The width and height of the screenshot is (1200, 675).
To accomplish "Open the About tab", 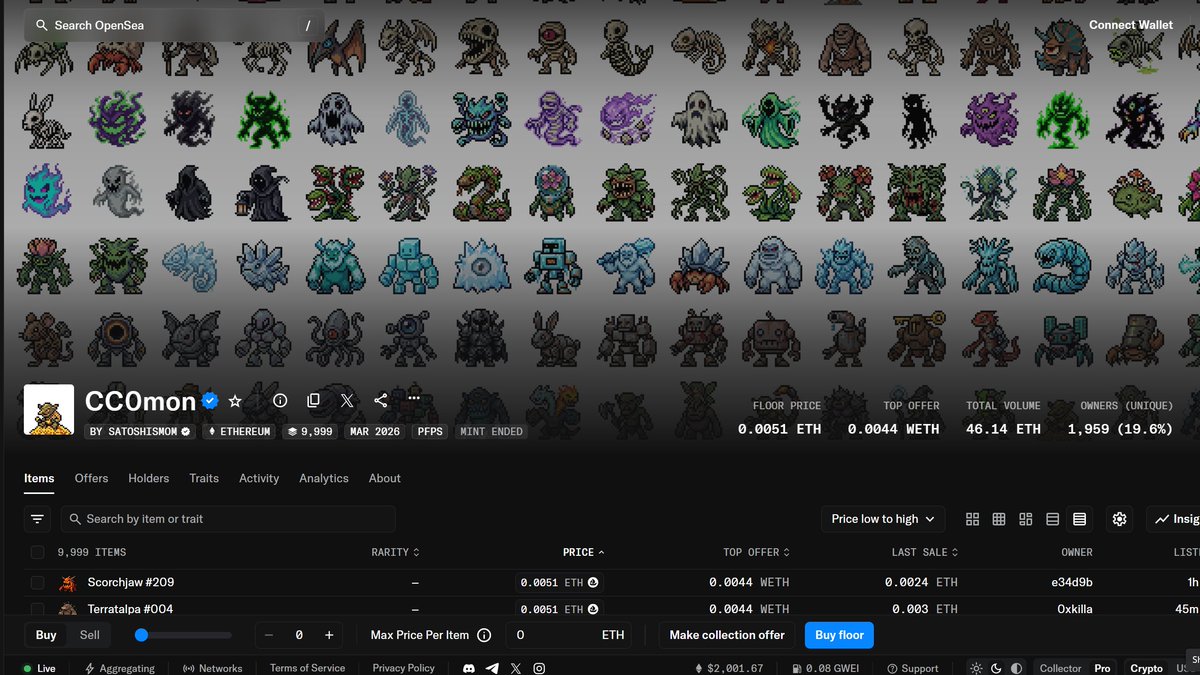I will tap(385, 478).
